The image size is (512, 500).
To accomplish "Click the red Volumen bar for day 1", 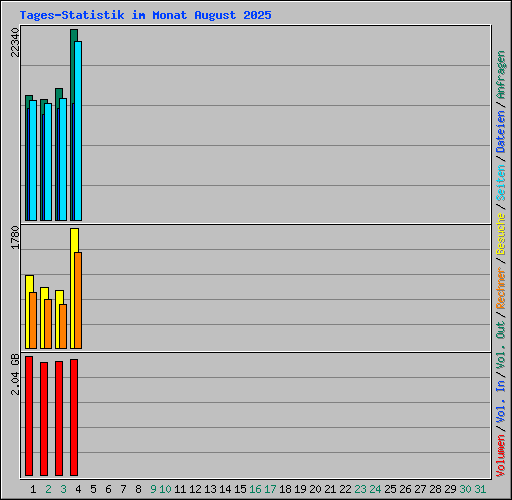I will tap(29, 416).
